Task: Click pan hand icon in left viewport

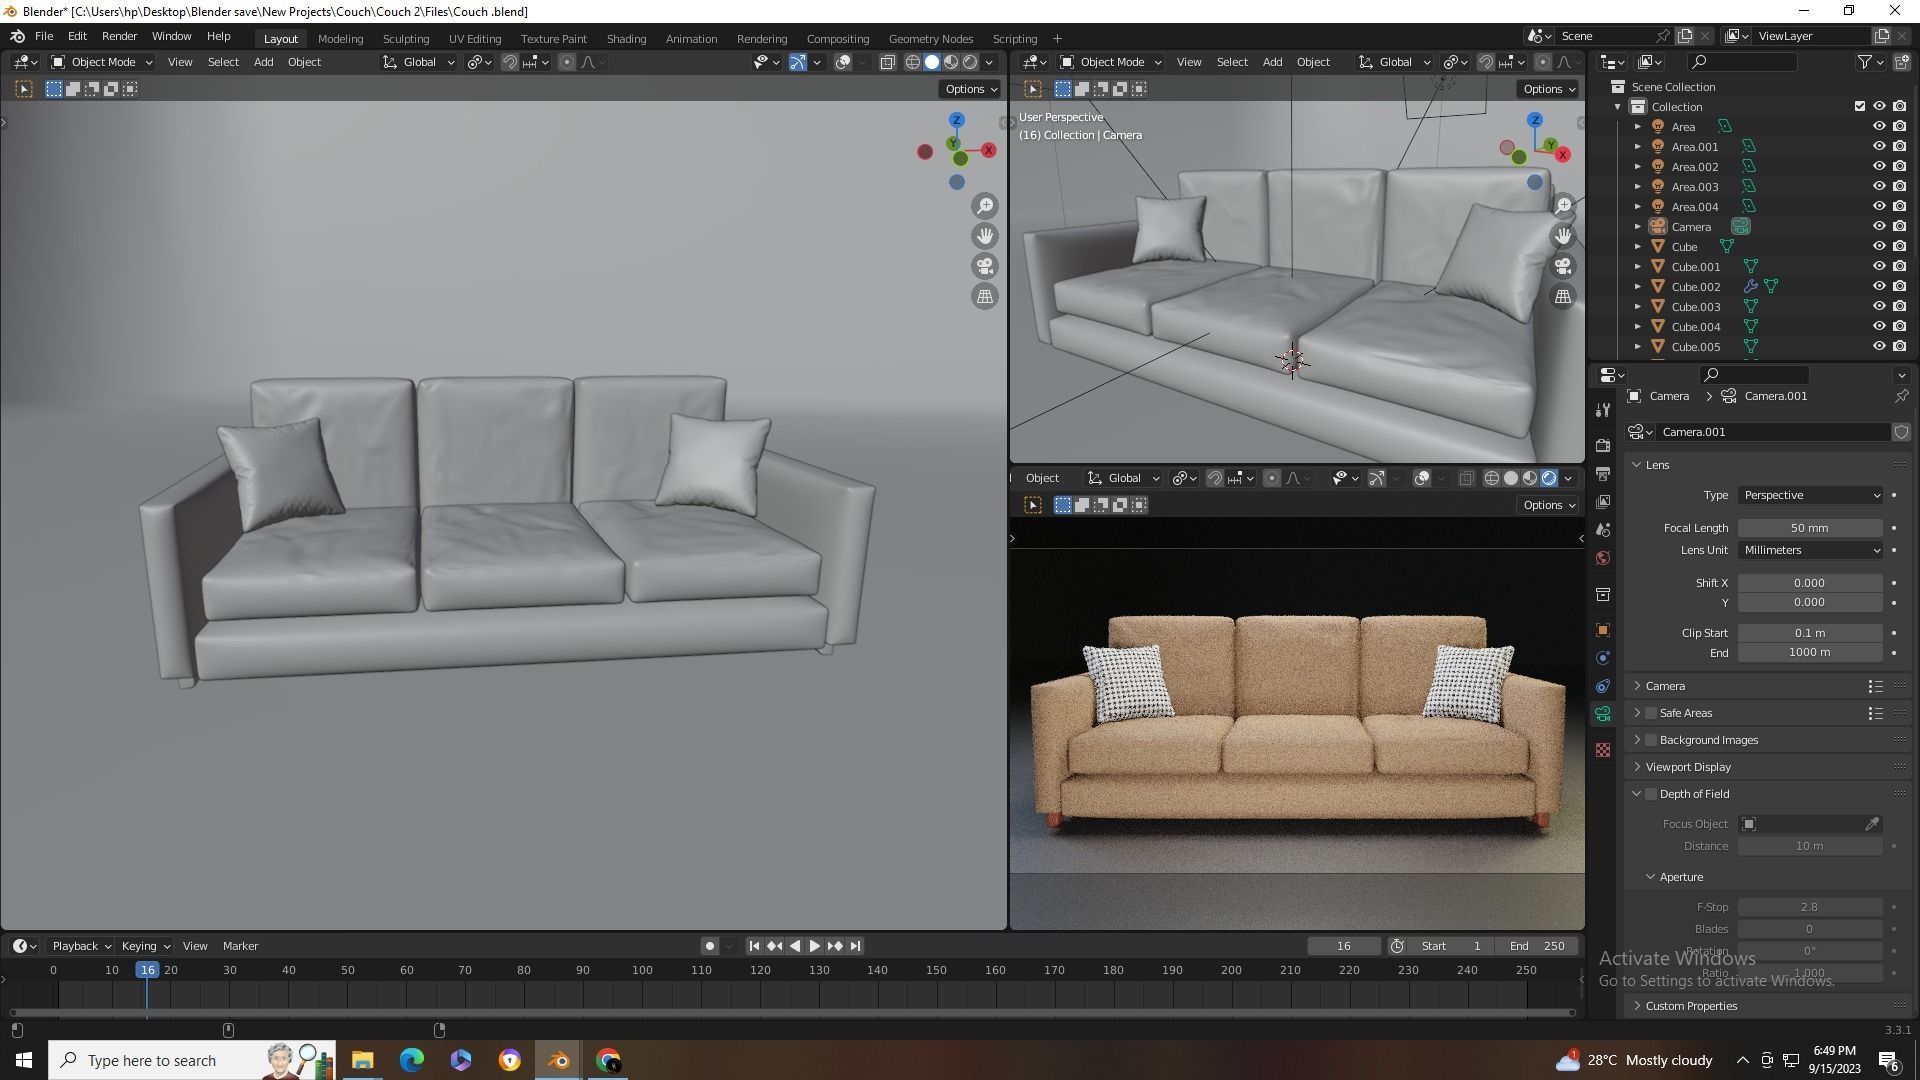Action: point(985,236)
